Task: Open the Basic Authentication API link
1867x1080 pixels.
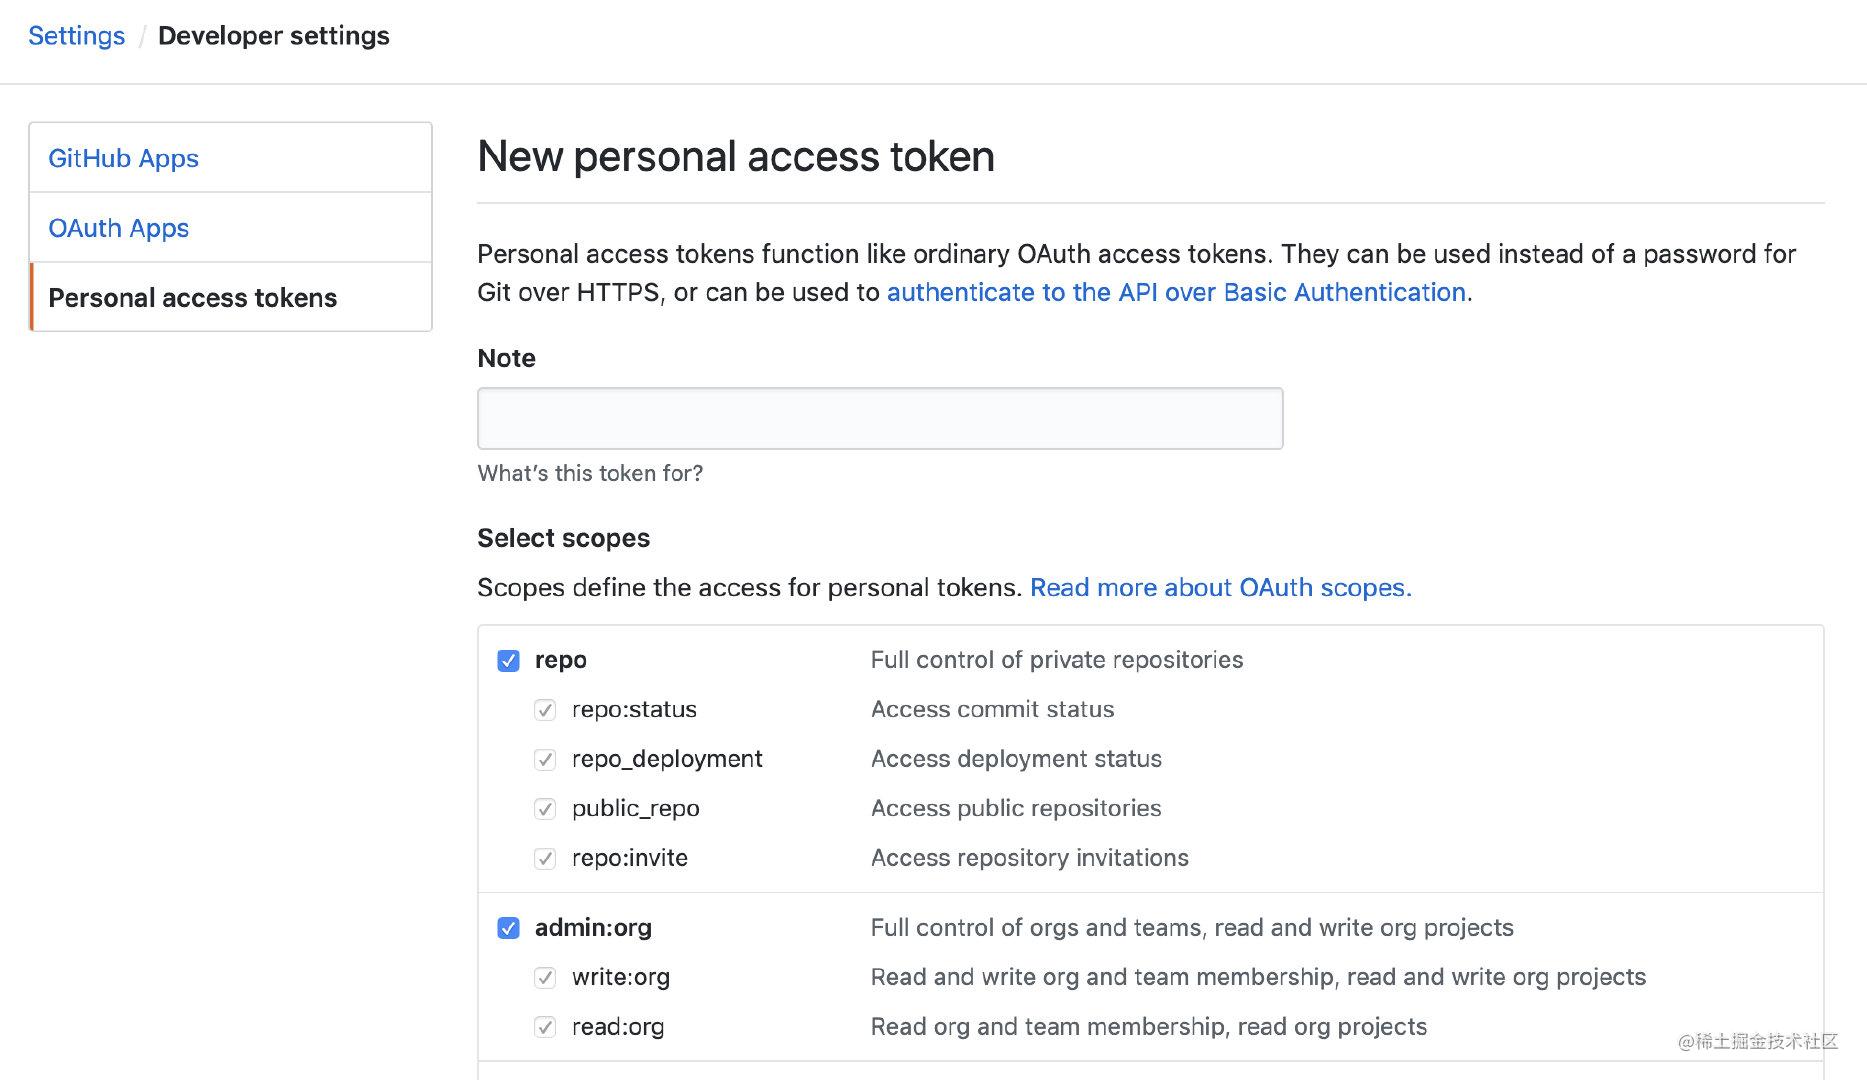Action: tap(1176, 292)
